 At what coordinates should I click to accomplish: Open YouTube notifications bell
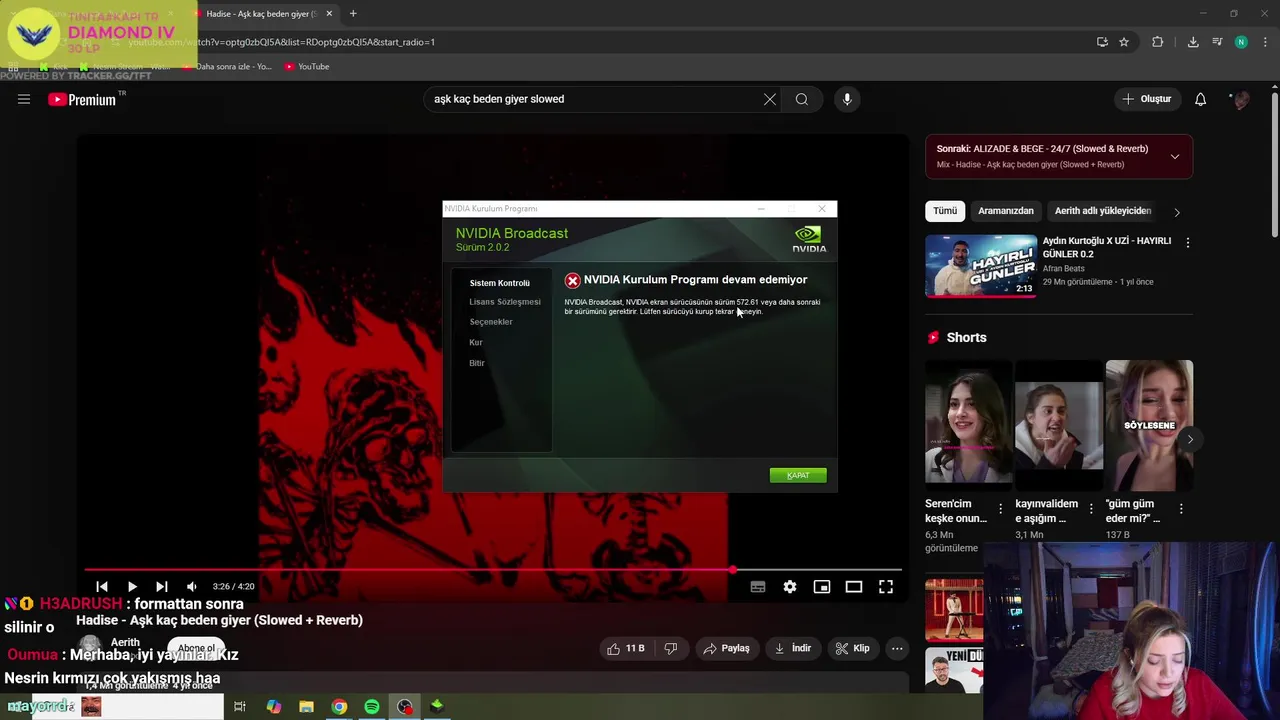pos(1201,99)
